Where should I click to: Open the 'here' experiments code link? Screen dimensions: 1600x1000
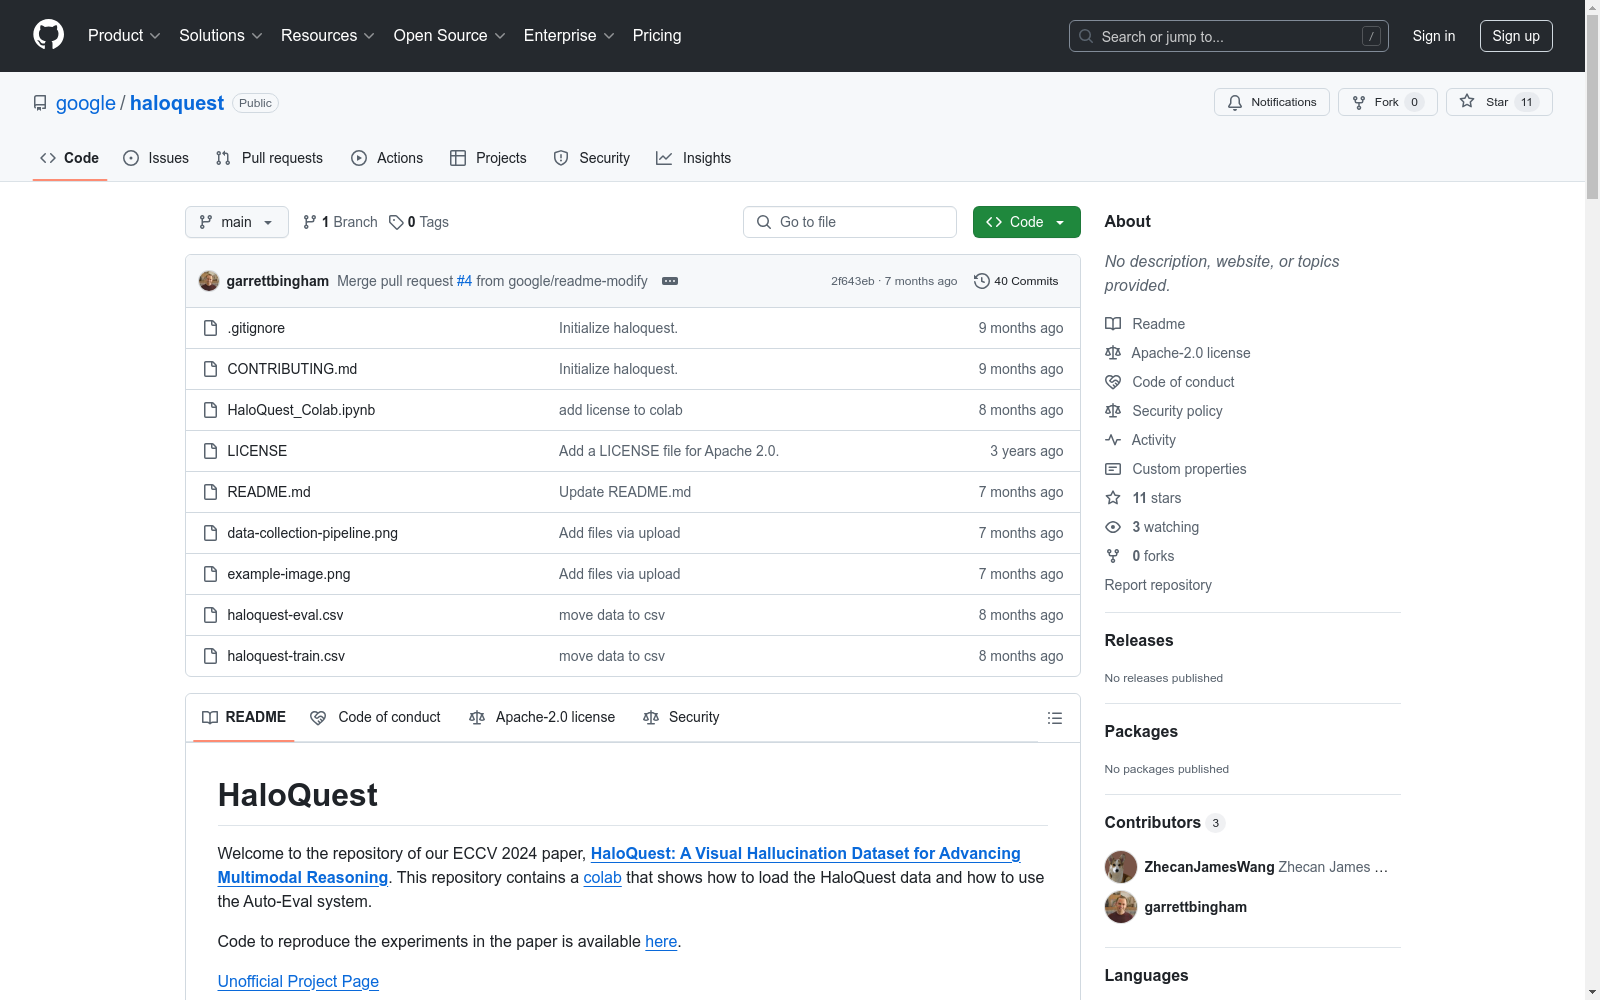click(661, 941)
